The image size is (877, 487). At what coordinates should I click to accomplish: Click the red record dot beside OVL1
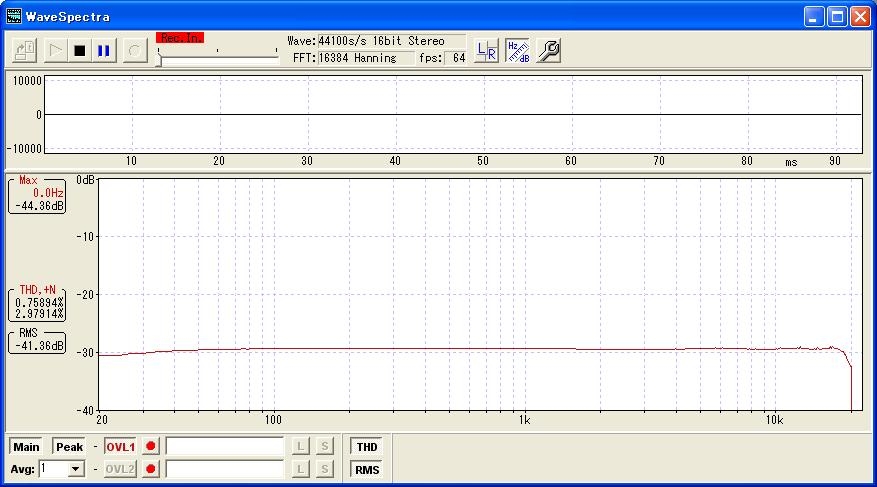151,447
